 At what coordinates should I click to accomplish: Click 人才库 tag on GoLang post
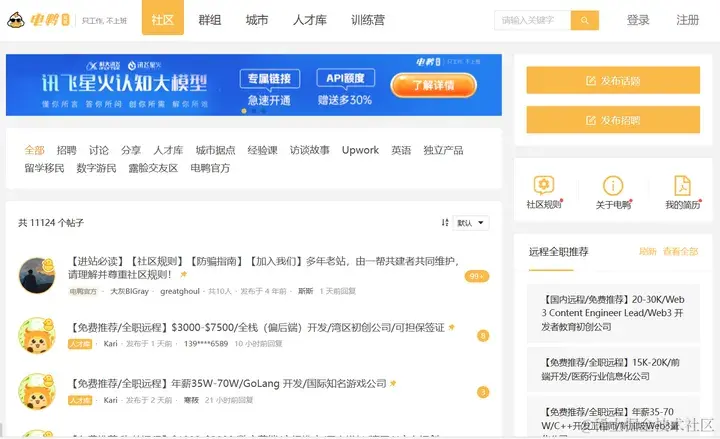80,400
